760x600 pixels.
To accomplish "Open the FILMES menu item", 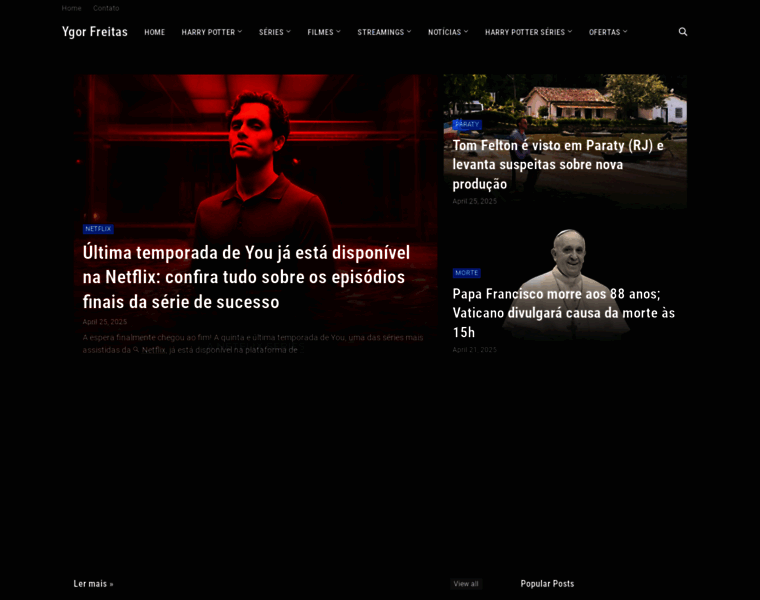I will tap(320, 32).
